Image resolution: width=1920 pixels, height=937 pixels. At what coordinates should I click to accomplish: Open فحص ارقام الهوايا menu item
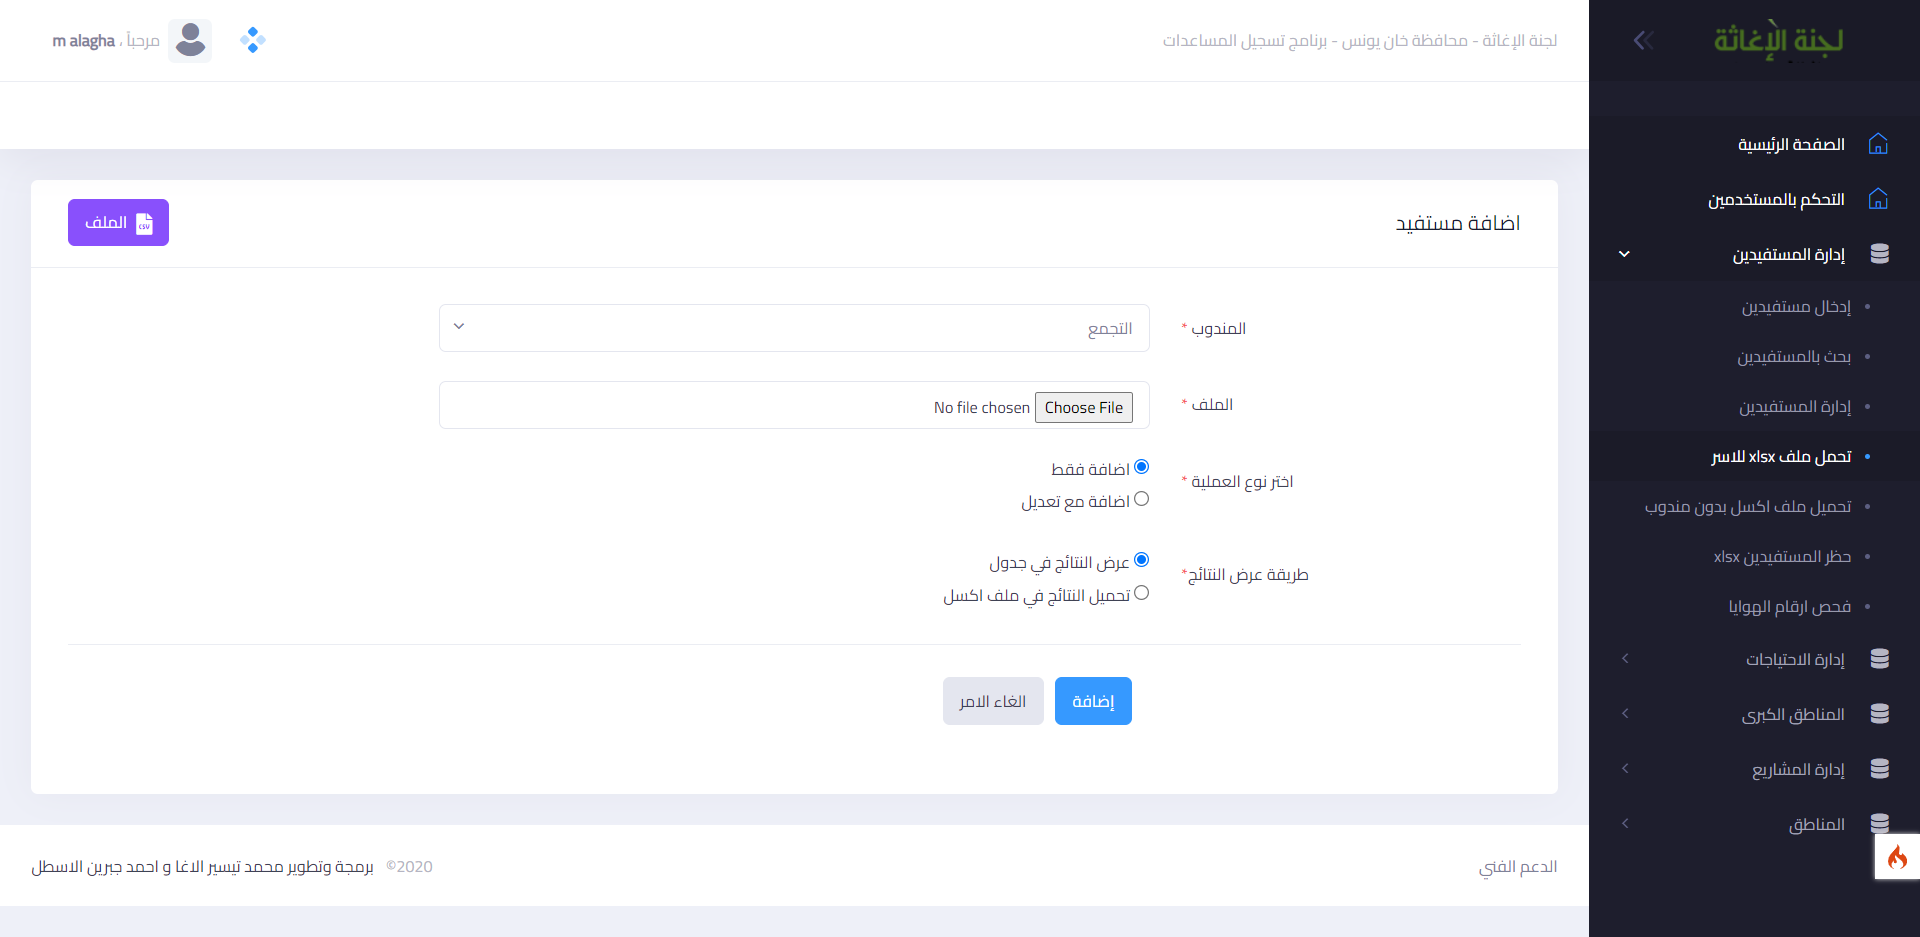coord(1789,607)
